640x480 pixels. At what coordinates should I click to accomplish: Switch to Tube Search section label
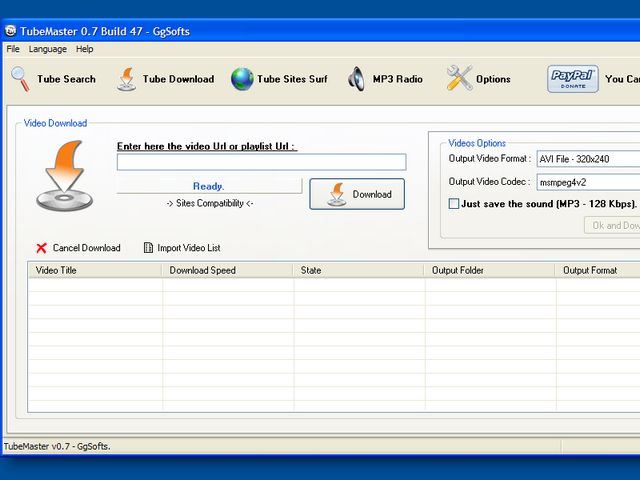click(66, 79)
